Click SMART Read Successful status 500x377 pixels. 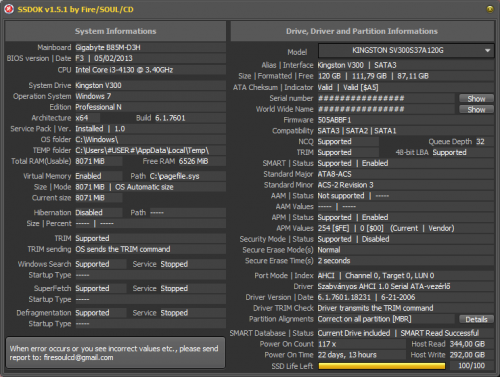coord(440,333)
